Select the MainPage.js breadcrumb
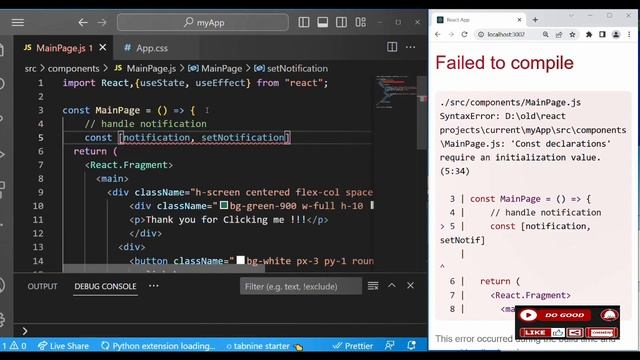640x360 pixels. pyautogui.click(x=145, y=69)
